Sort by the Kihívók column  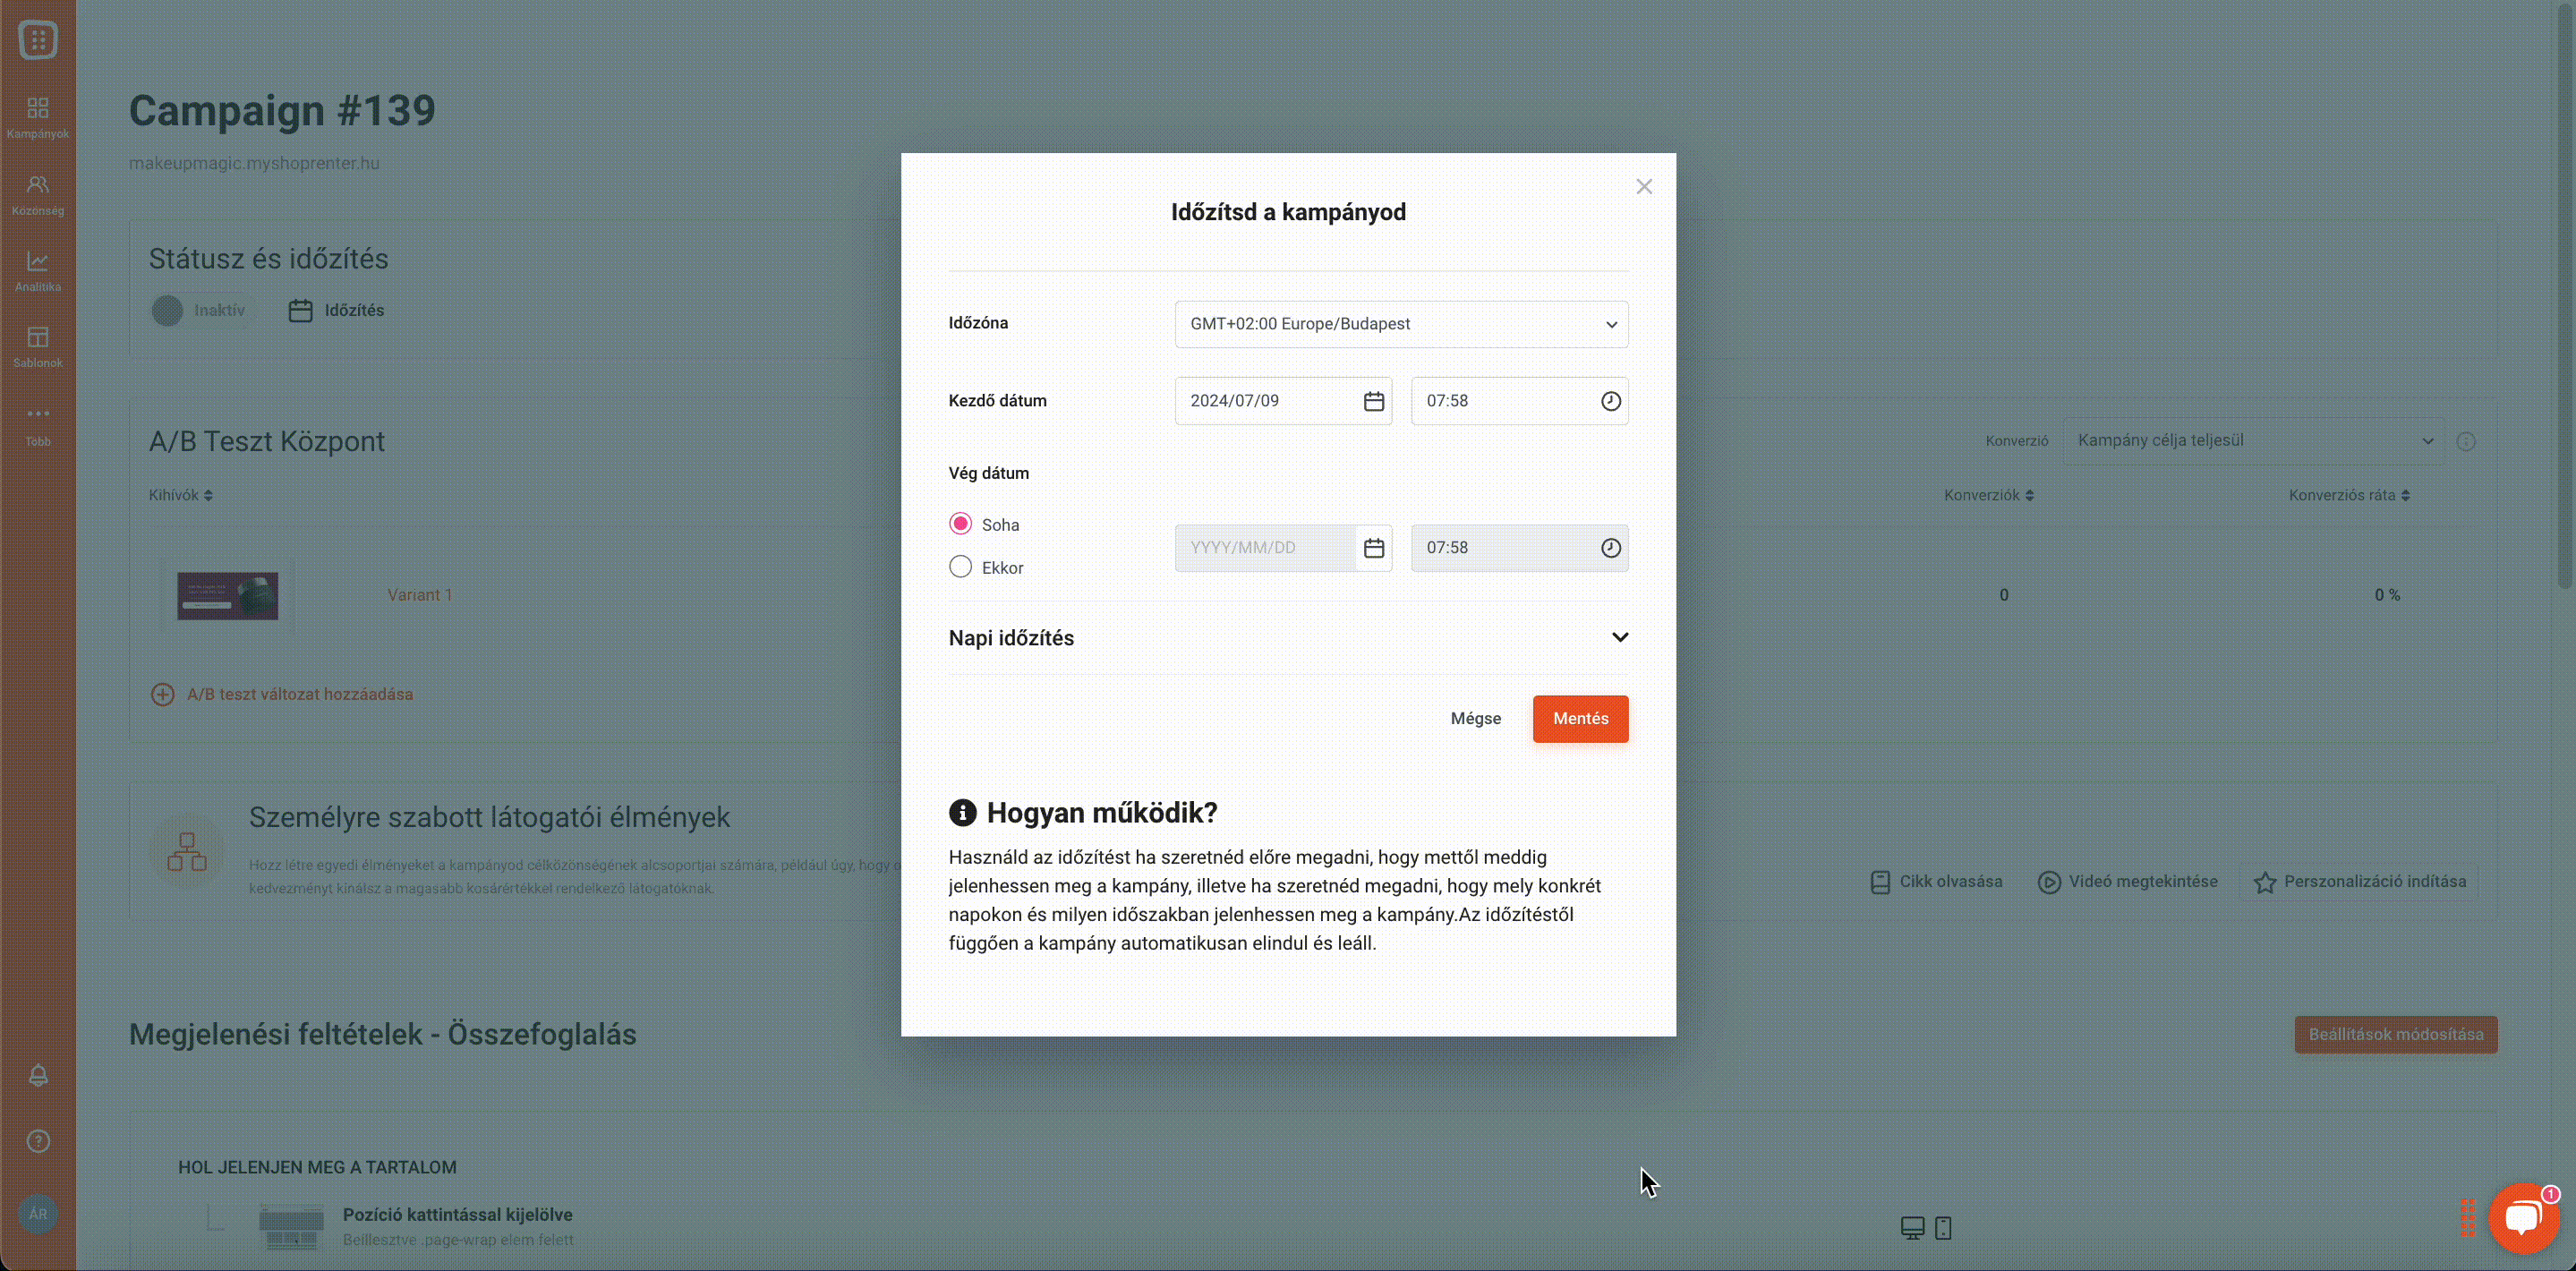(181, 496)
